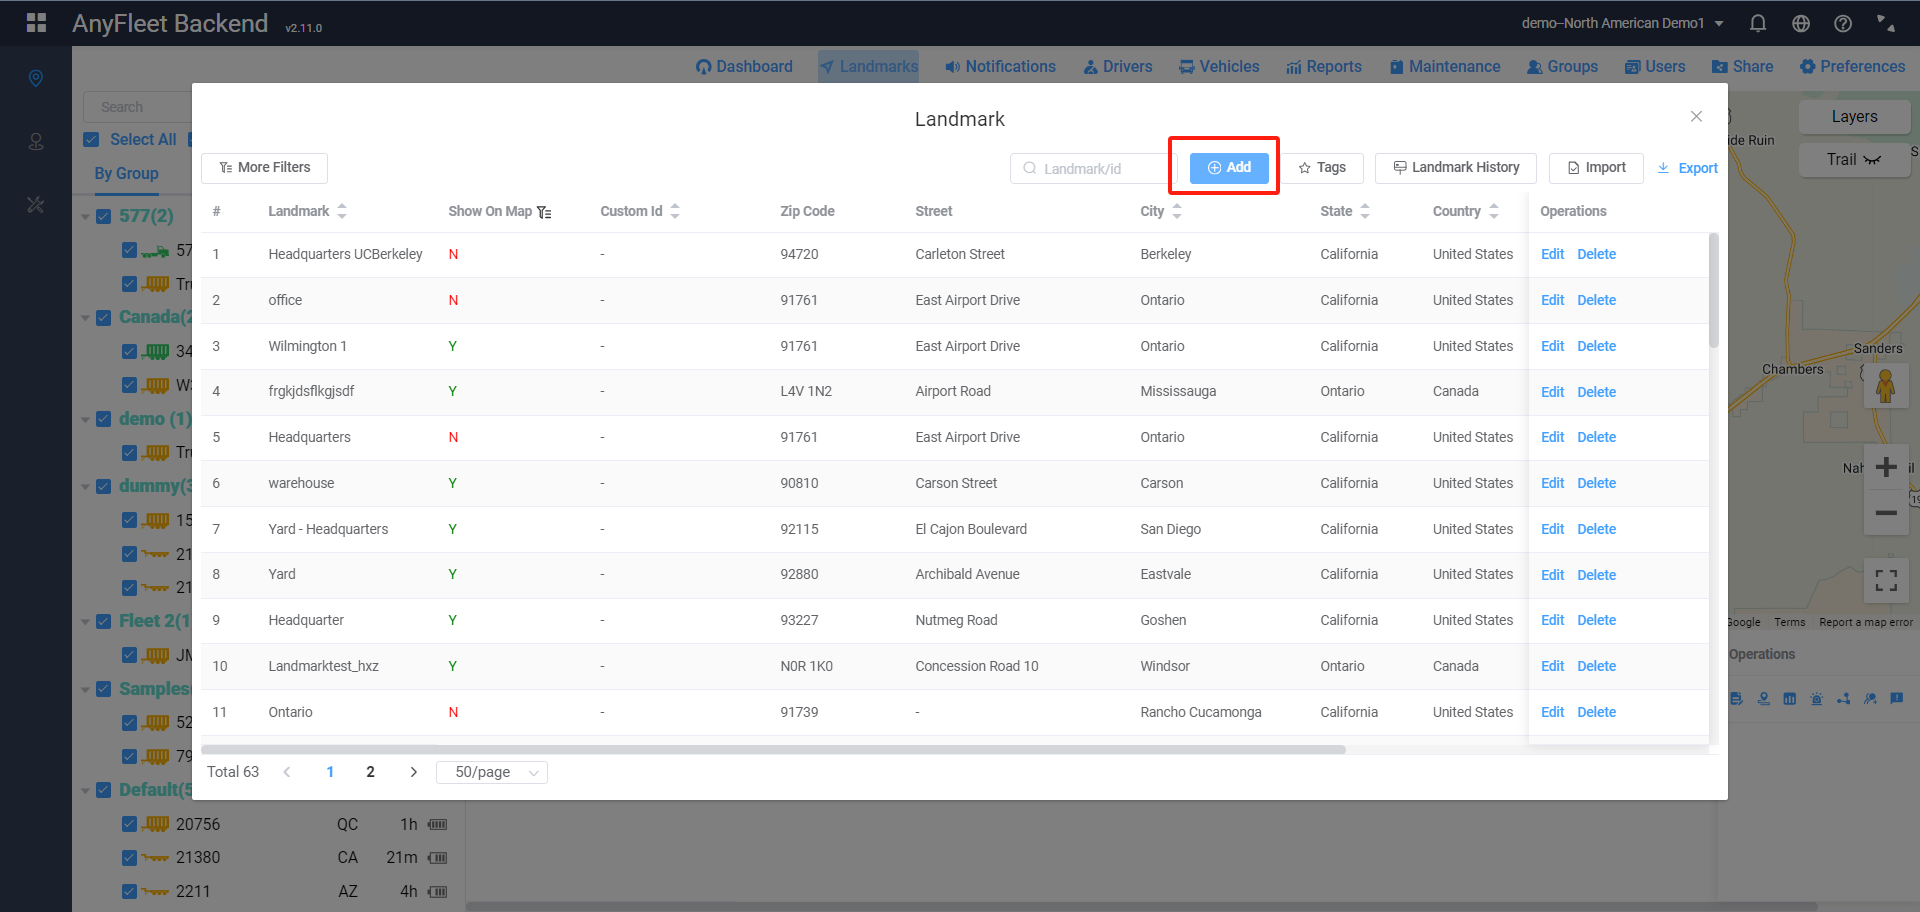The height and width of the screenshot is (912, 1920).
Task: Open the Maintenance menu
Action: [1445, 67]
